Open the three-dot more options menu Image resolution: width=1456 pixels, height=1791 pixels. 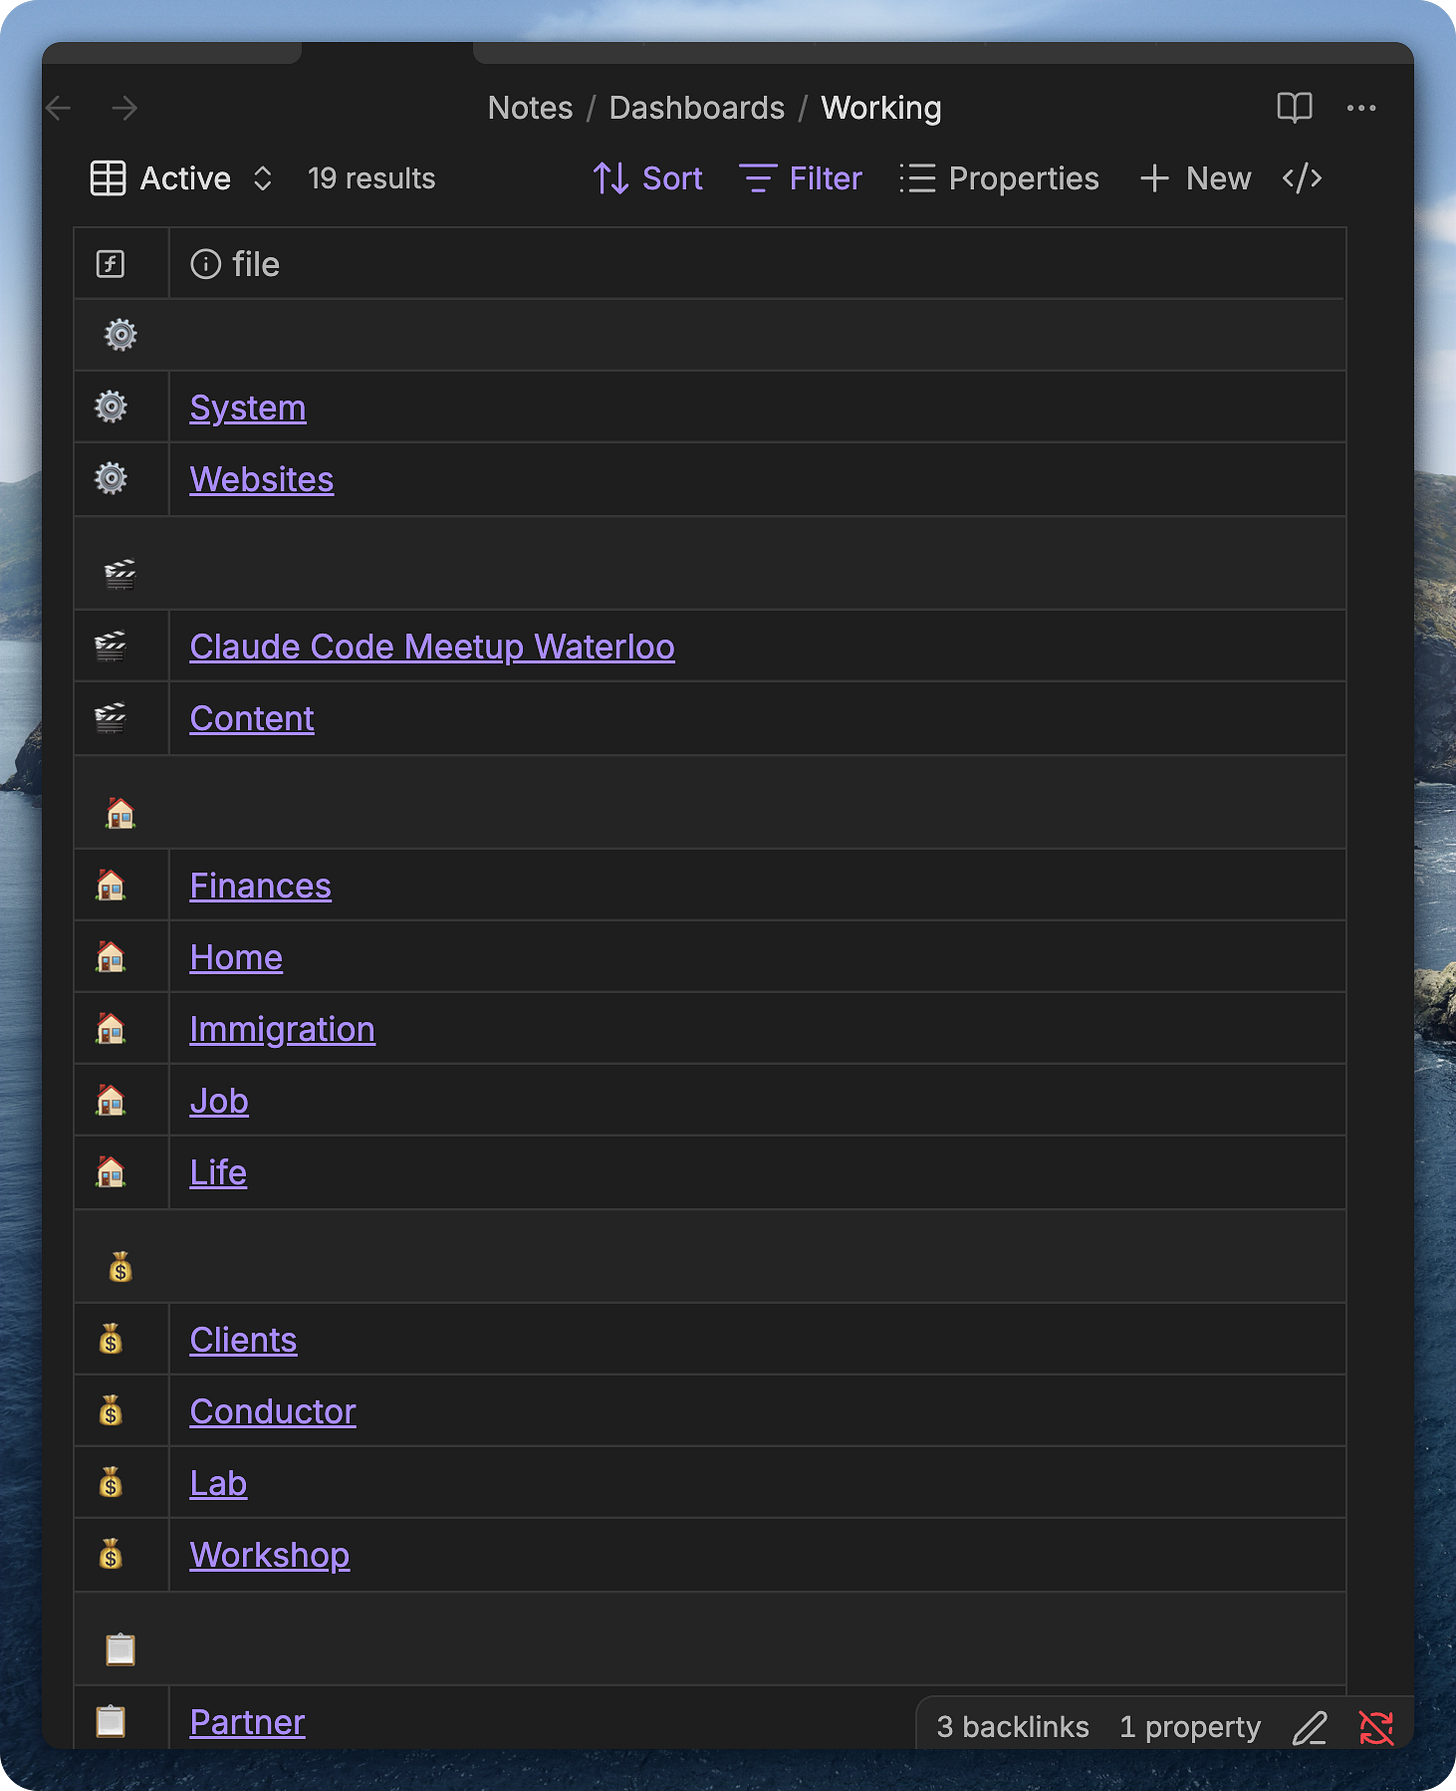(x=1361, y=108)
